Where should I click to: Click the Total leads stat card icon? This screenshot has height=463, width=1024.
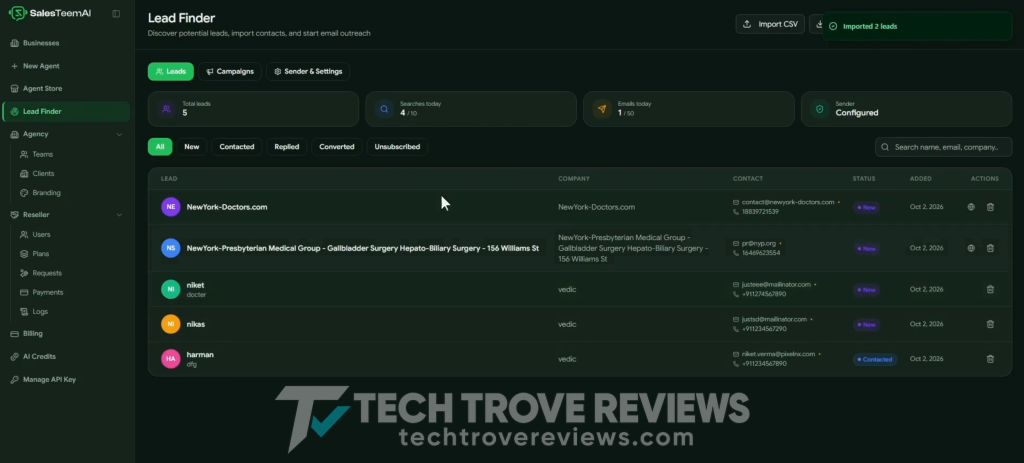(167, 108)
